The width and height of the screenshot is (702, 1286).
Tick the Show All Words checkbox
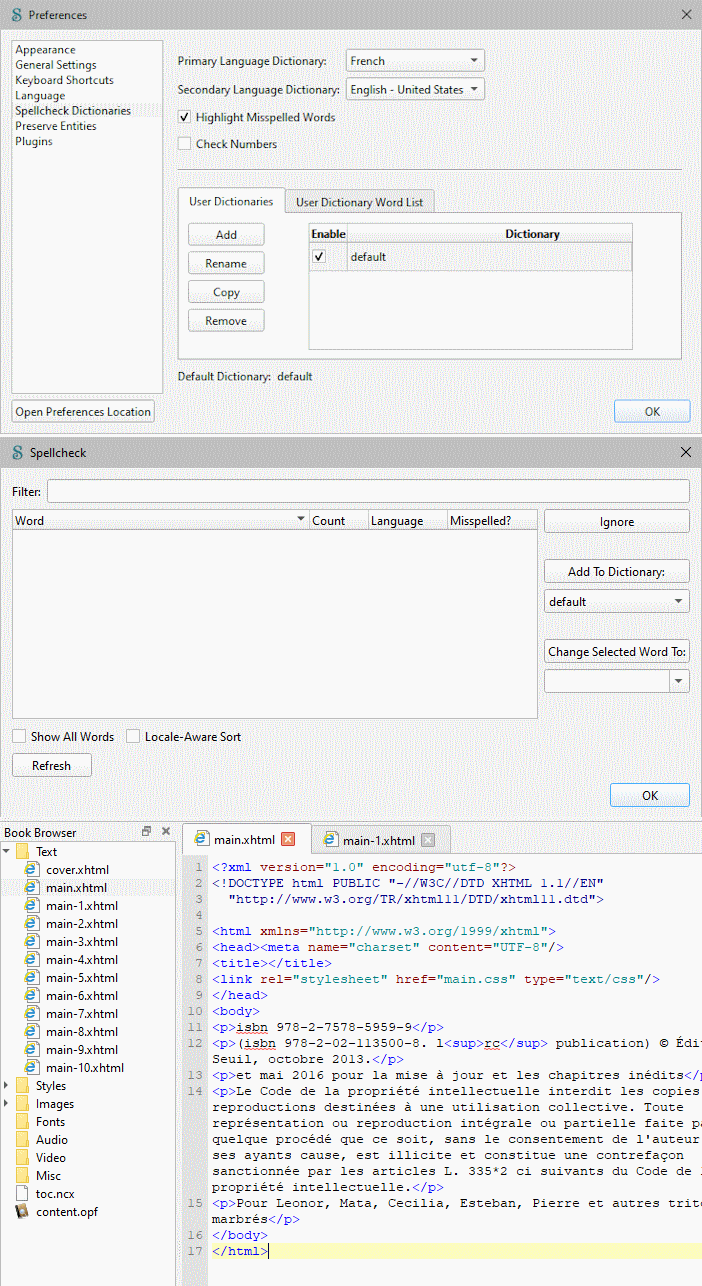pyautogui.click(x=19, y=737)
